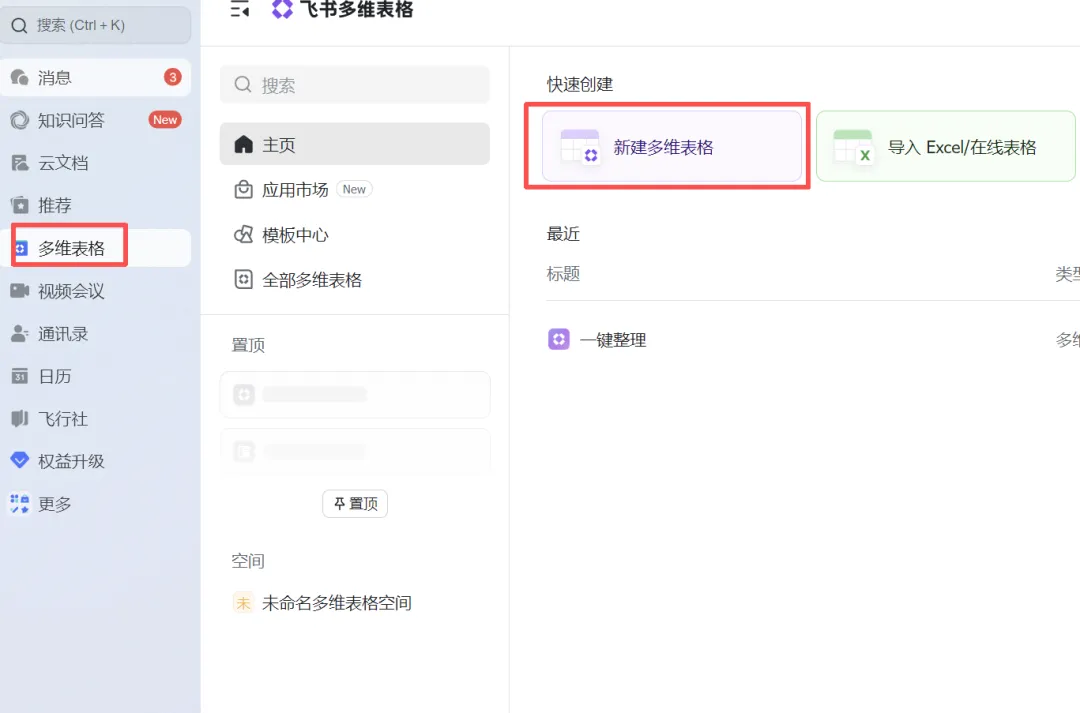Expand 更多 more apps
Viewport: 1080px width, 713px height.
96,504
